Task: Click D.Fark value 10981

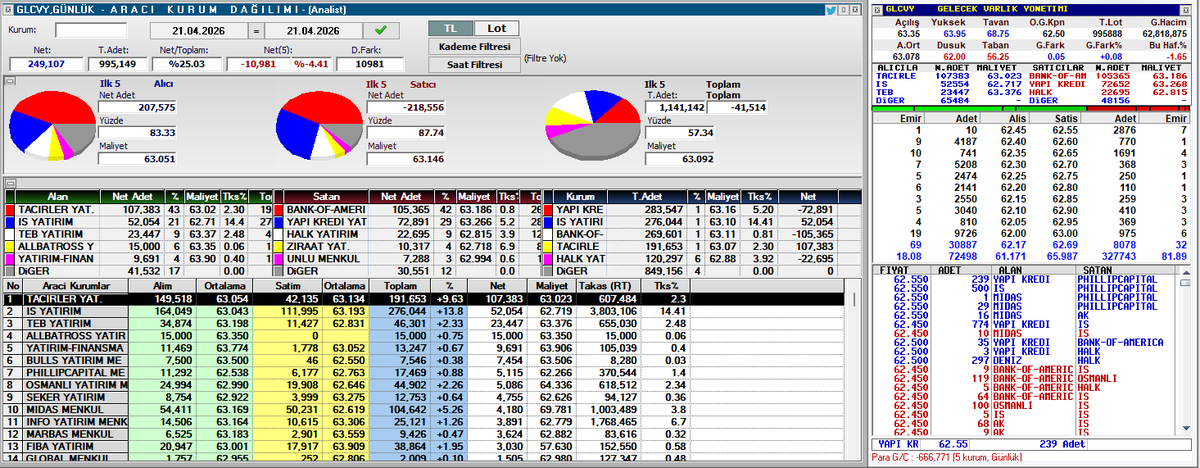Action: click(x=368, y=64)
